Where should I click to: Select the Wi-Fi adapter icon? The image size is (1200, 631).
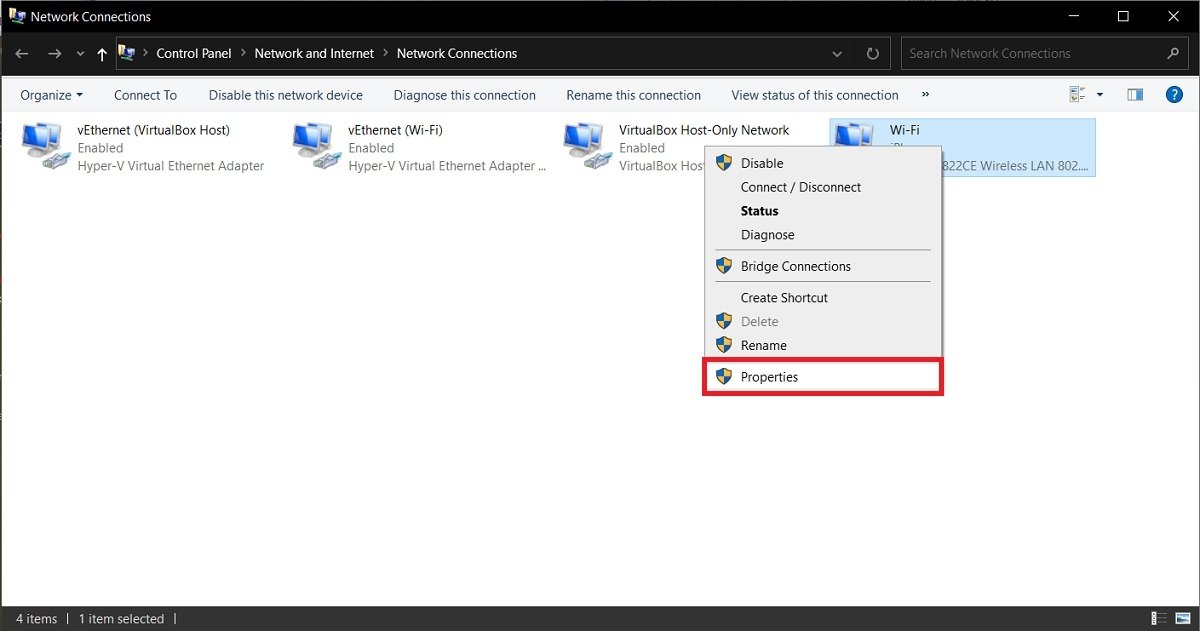855,135
